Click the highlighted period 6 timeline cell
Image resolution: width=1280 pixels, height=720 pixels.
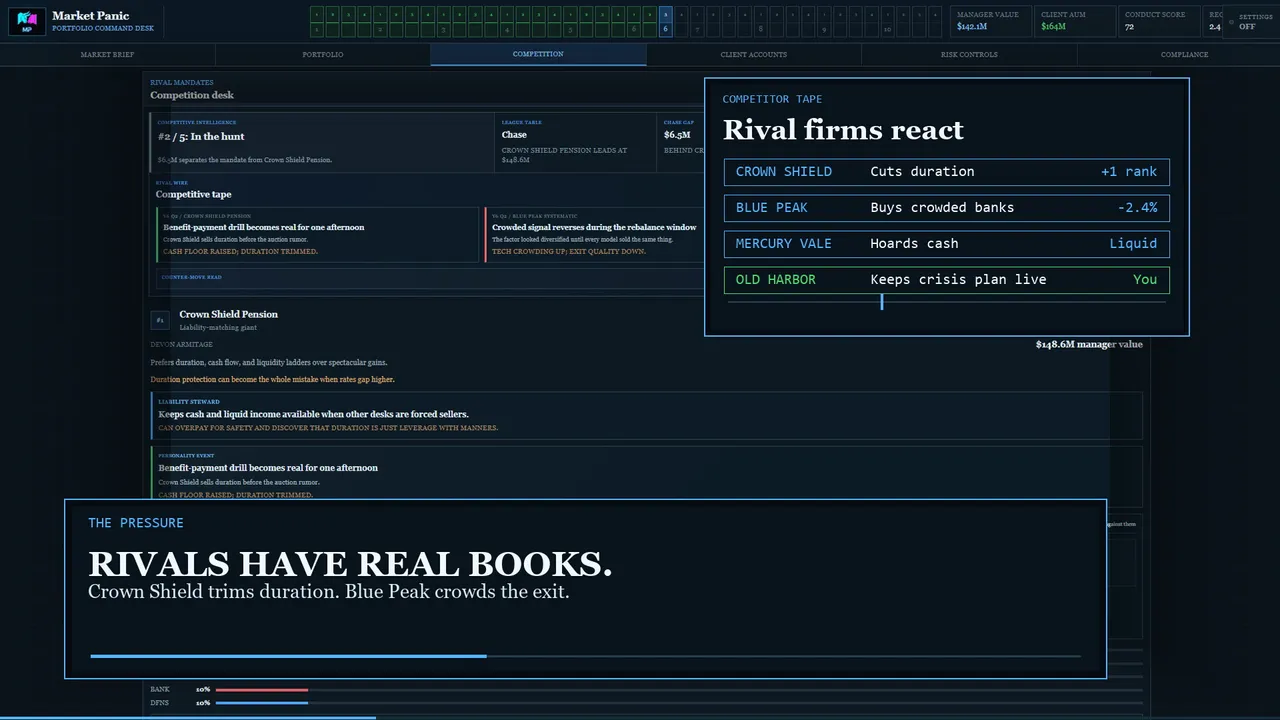(x=666, y=22)
